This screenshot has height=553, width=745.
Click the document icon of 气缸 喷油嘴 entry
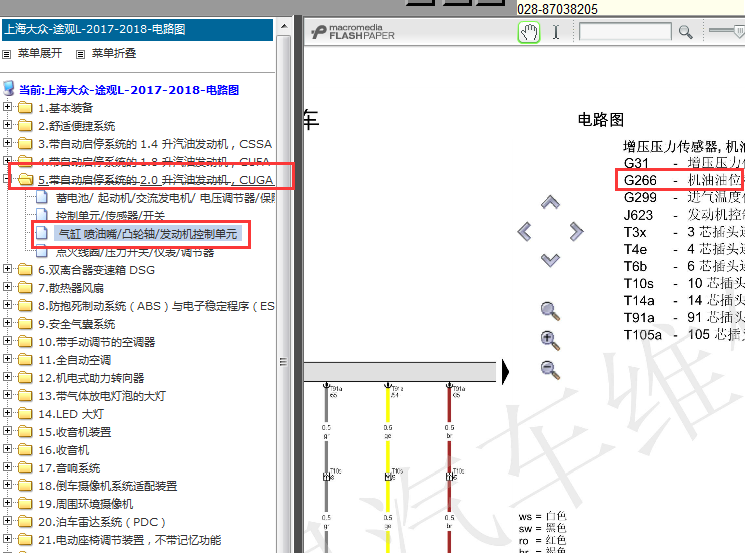(x=42, y=233)
